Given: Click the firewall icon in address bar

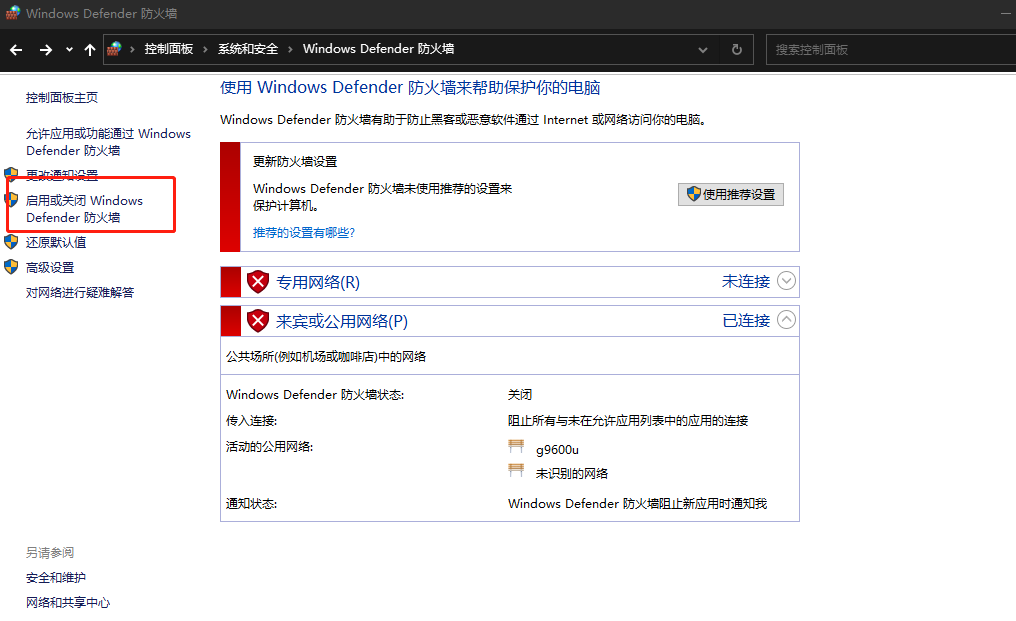Looking at the screenshot, I should point(115,49).
